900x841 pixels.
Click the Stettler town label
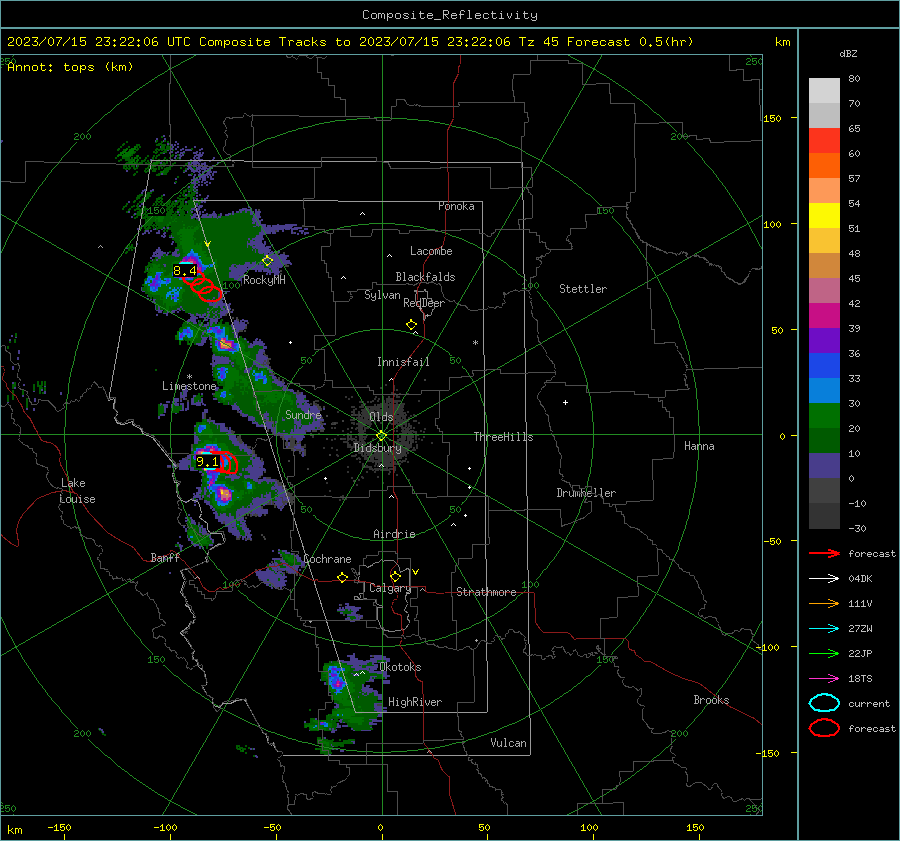[583, 289]
